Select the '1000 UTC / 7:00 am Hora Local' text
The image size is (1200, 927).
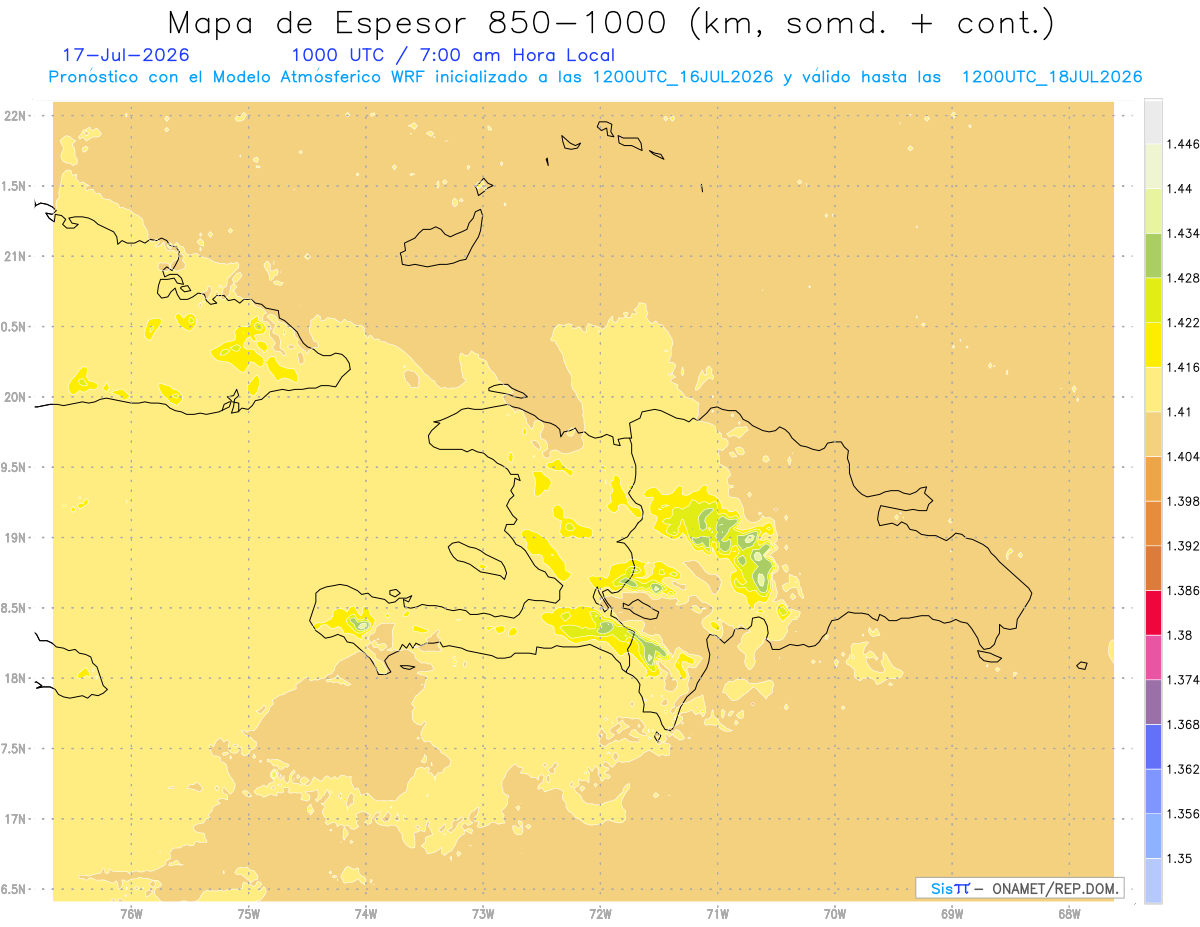(x=453, y=56)
